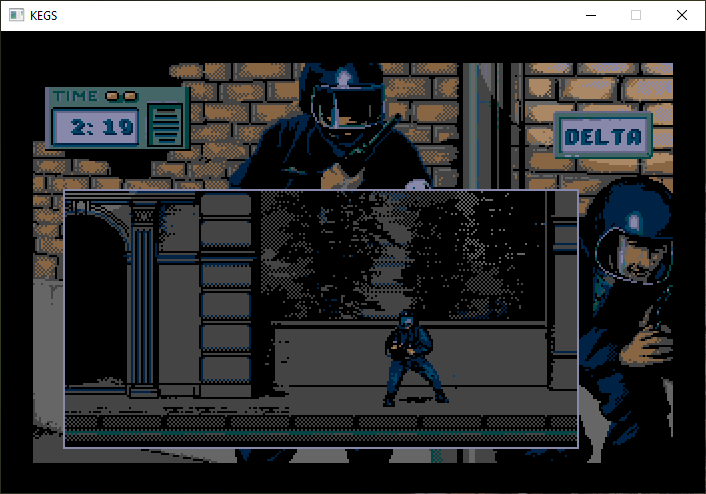Minimize the KEGS emulator window
This screenshot has width=706, height=494.
pos(591,15)
